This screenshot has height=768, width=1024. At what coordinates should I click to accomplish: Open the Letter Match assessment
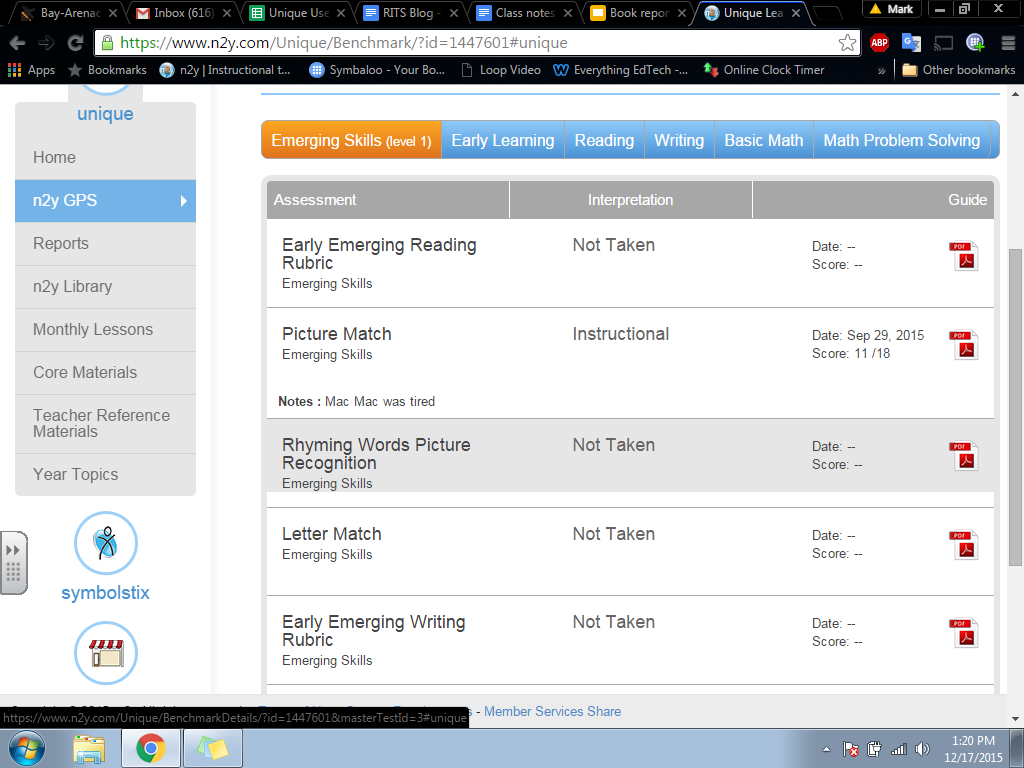click(331, 534)
